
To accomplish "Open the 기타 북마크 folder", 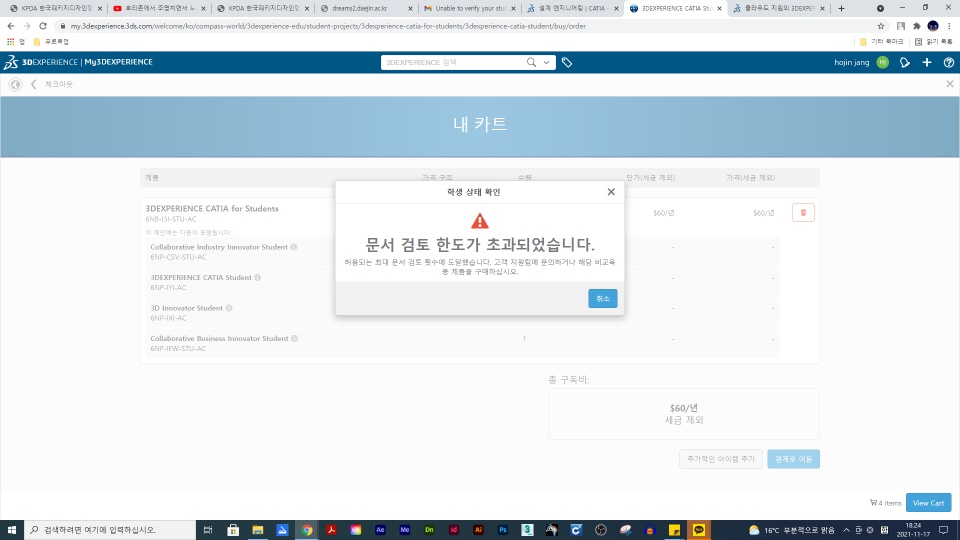I will point(882,42).
